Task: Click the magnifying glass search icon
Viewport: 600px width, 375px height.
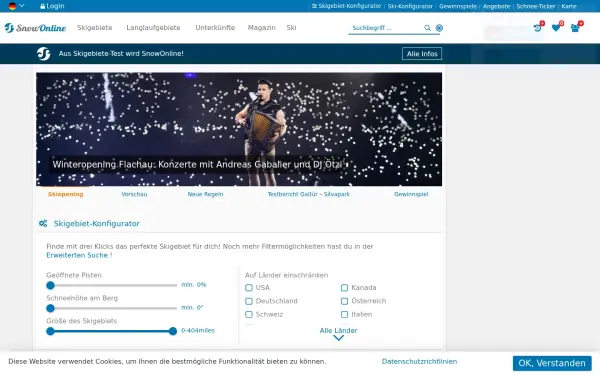Action: point(427,28)
